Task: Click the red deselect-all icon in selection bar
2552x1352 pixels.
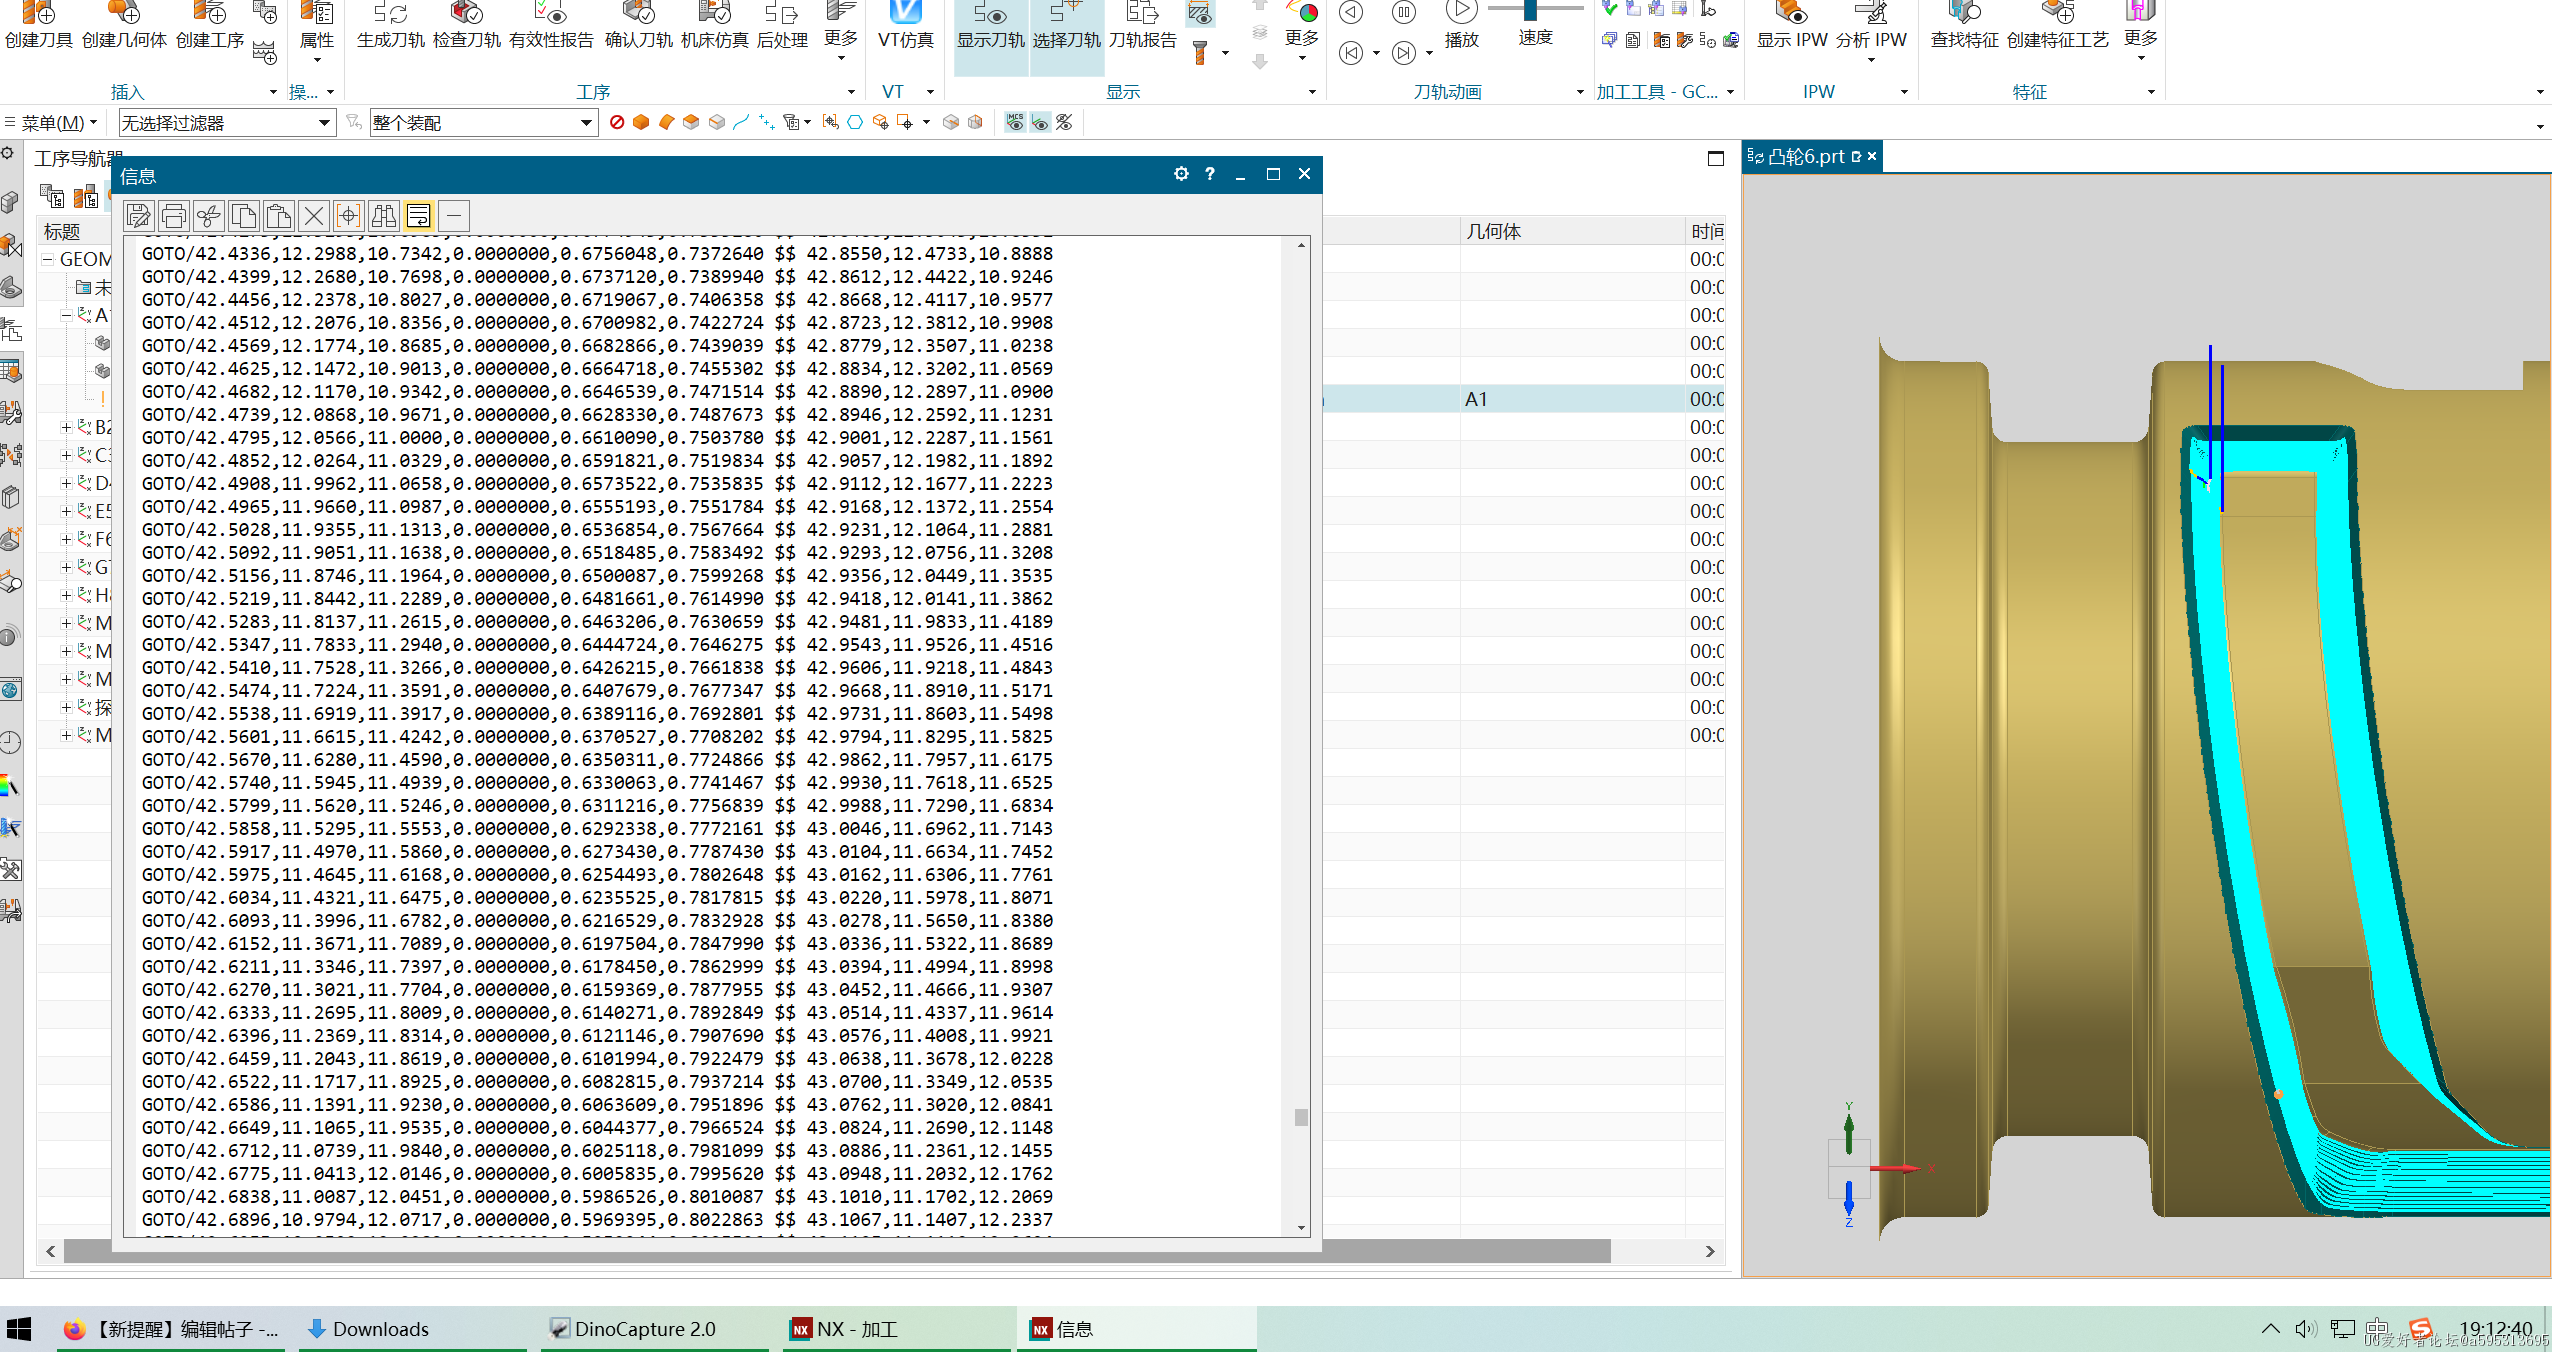Action: (617, 122)
